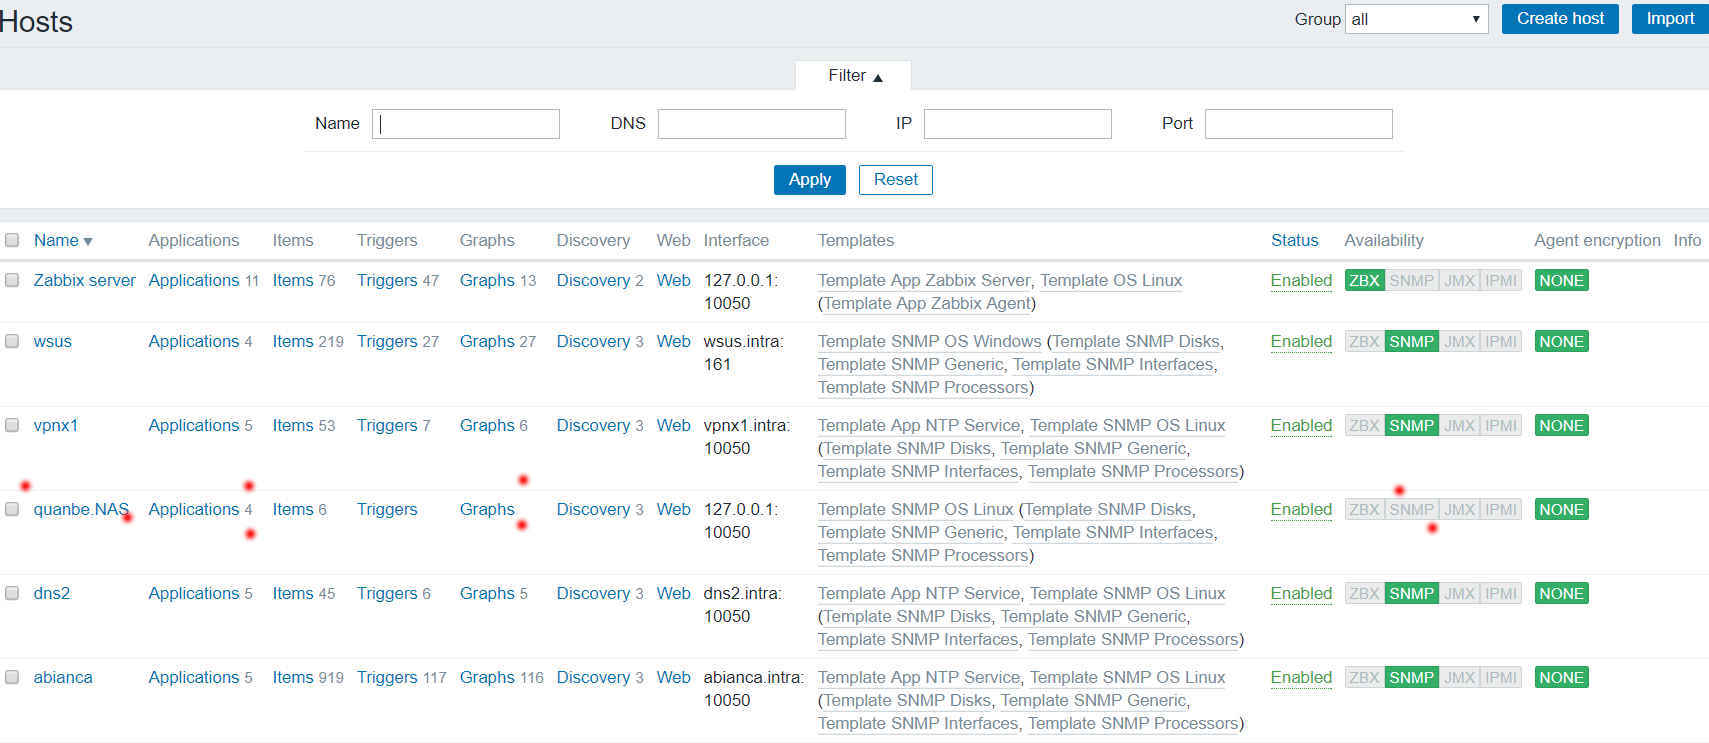The image size is (1709, 743).
Task: Apply the host filter
Action: [x=809, y=180]
